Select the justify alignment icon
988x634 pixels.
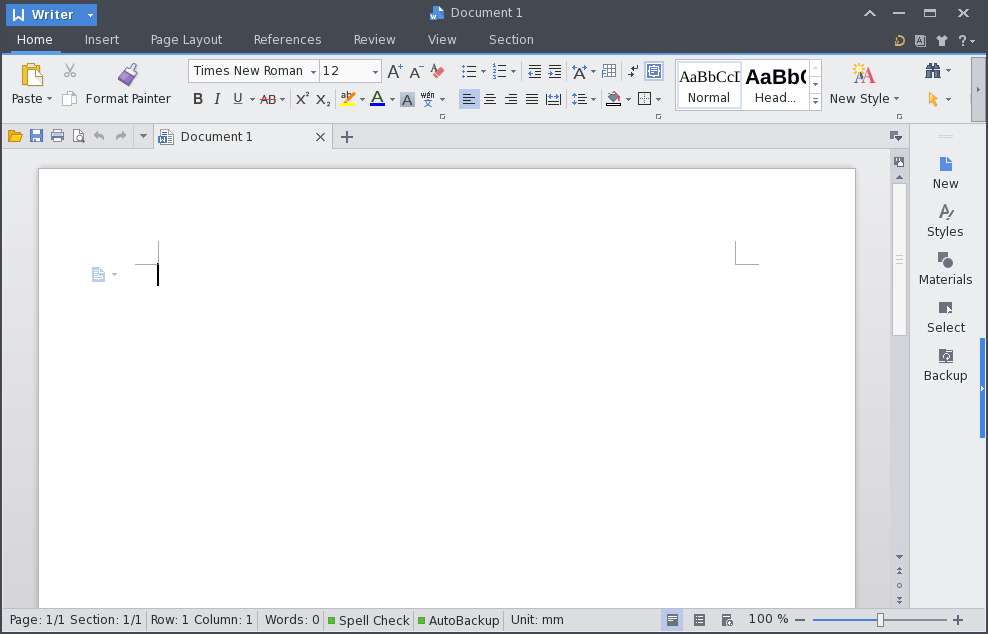point(532,99)
